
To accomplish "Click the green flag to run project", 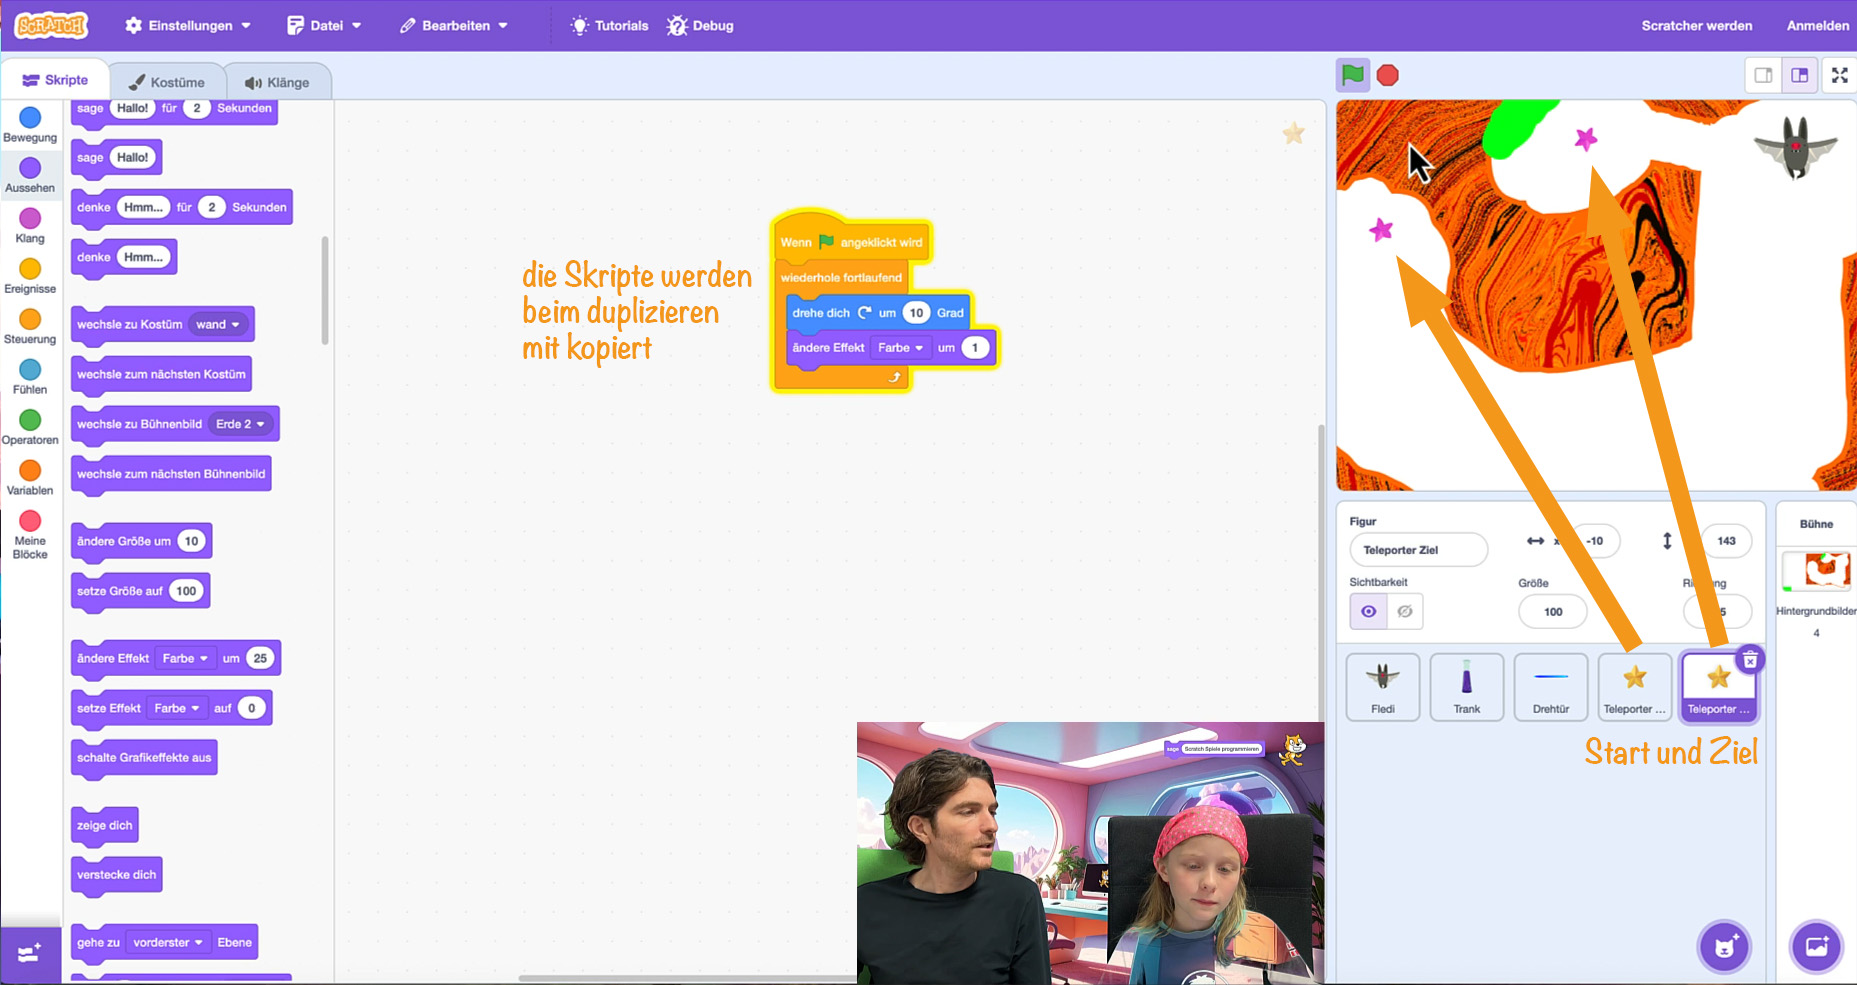I will click(x=1352, y=75).
